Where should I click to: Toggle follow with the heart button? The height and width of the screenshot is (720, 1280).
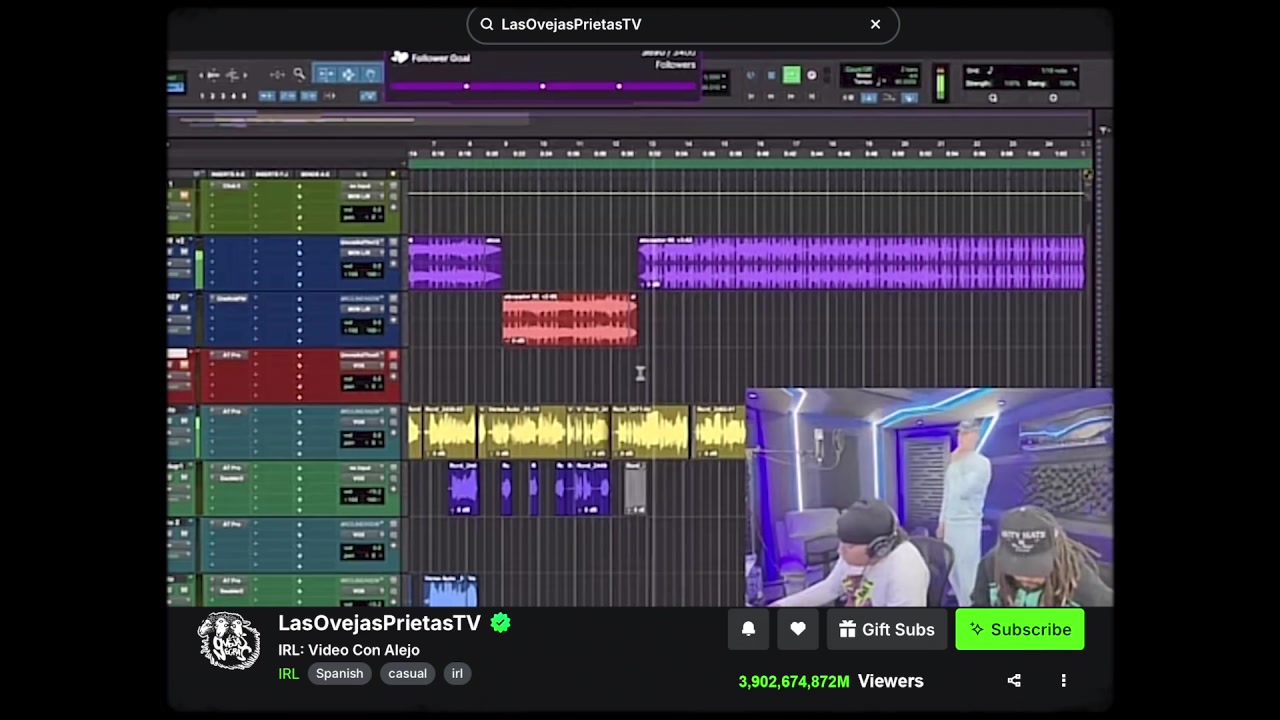(x=798, y=629)
